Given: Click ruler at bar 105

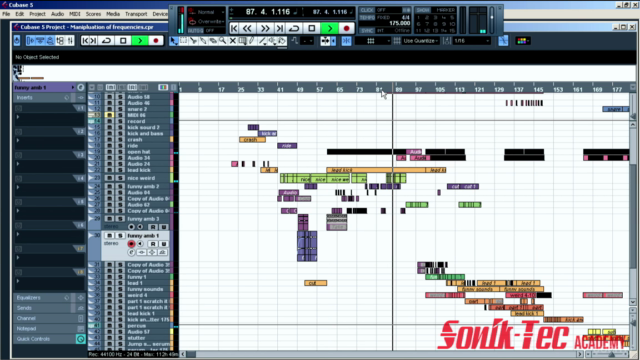Looking at the screenshot, I should pyautogui.click(x=440, y=89).
